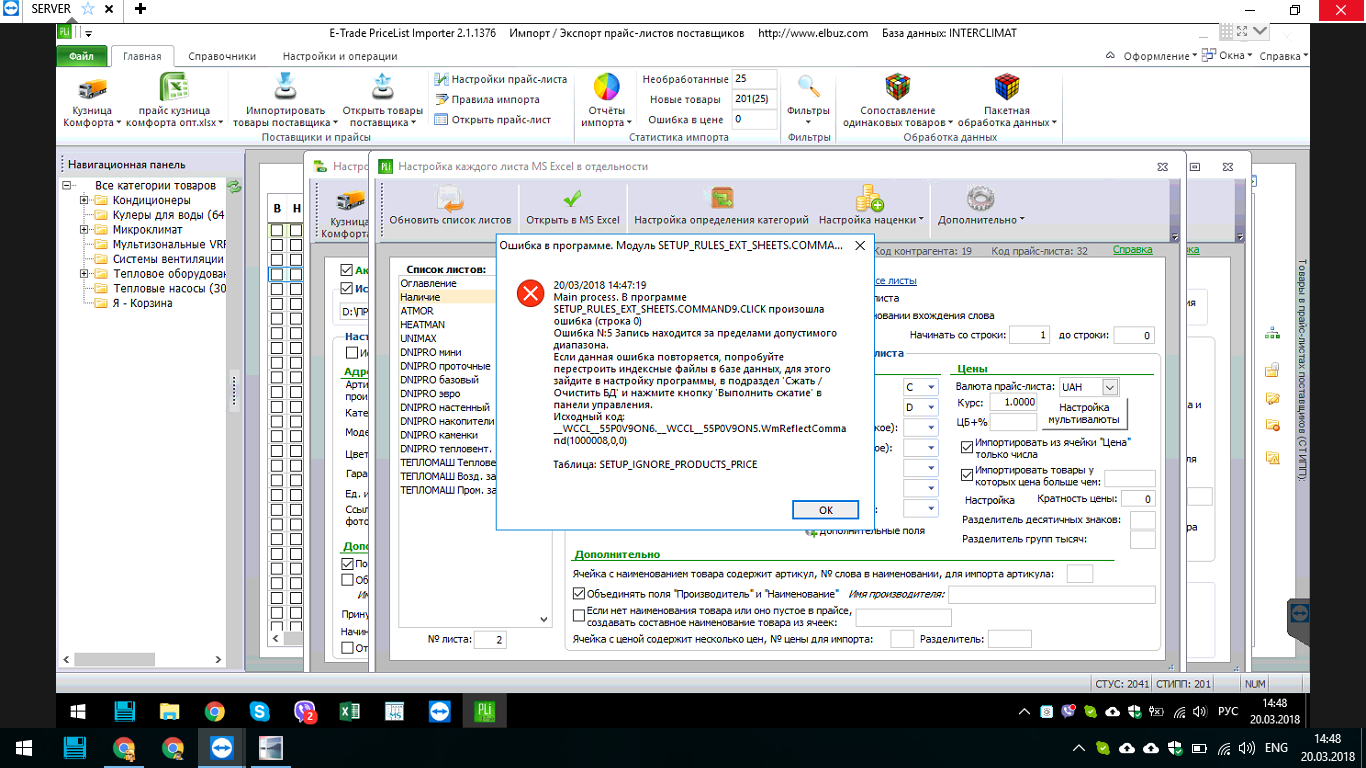Click the Кузница Комфорта truck icon in ribbon

92,88
